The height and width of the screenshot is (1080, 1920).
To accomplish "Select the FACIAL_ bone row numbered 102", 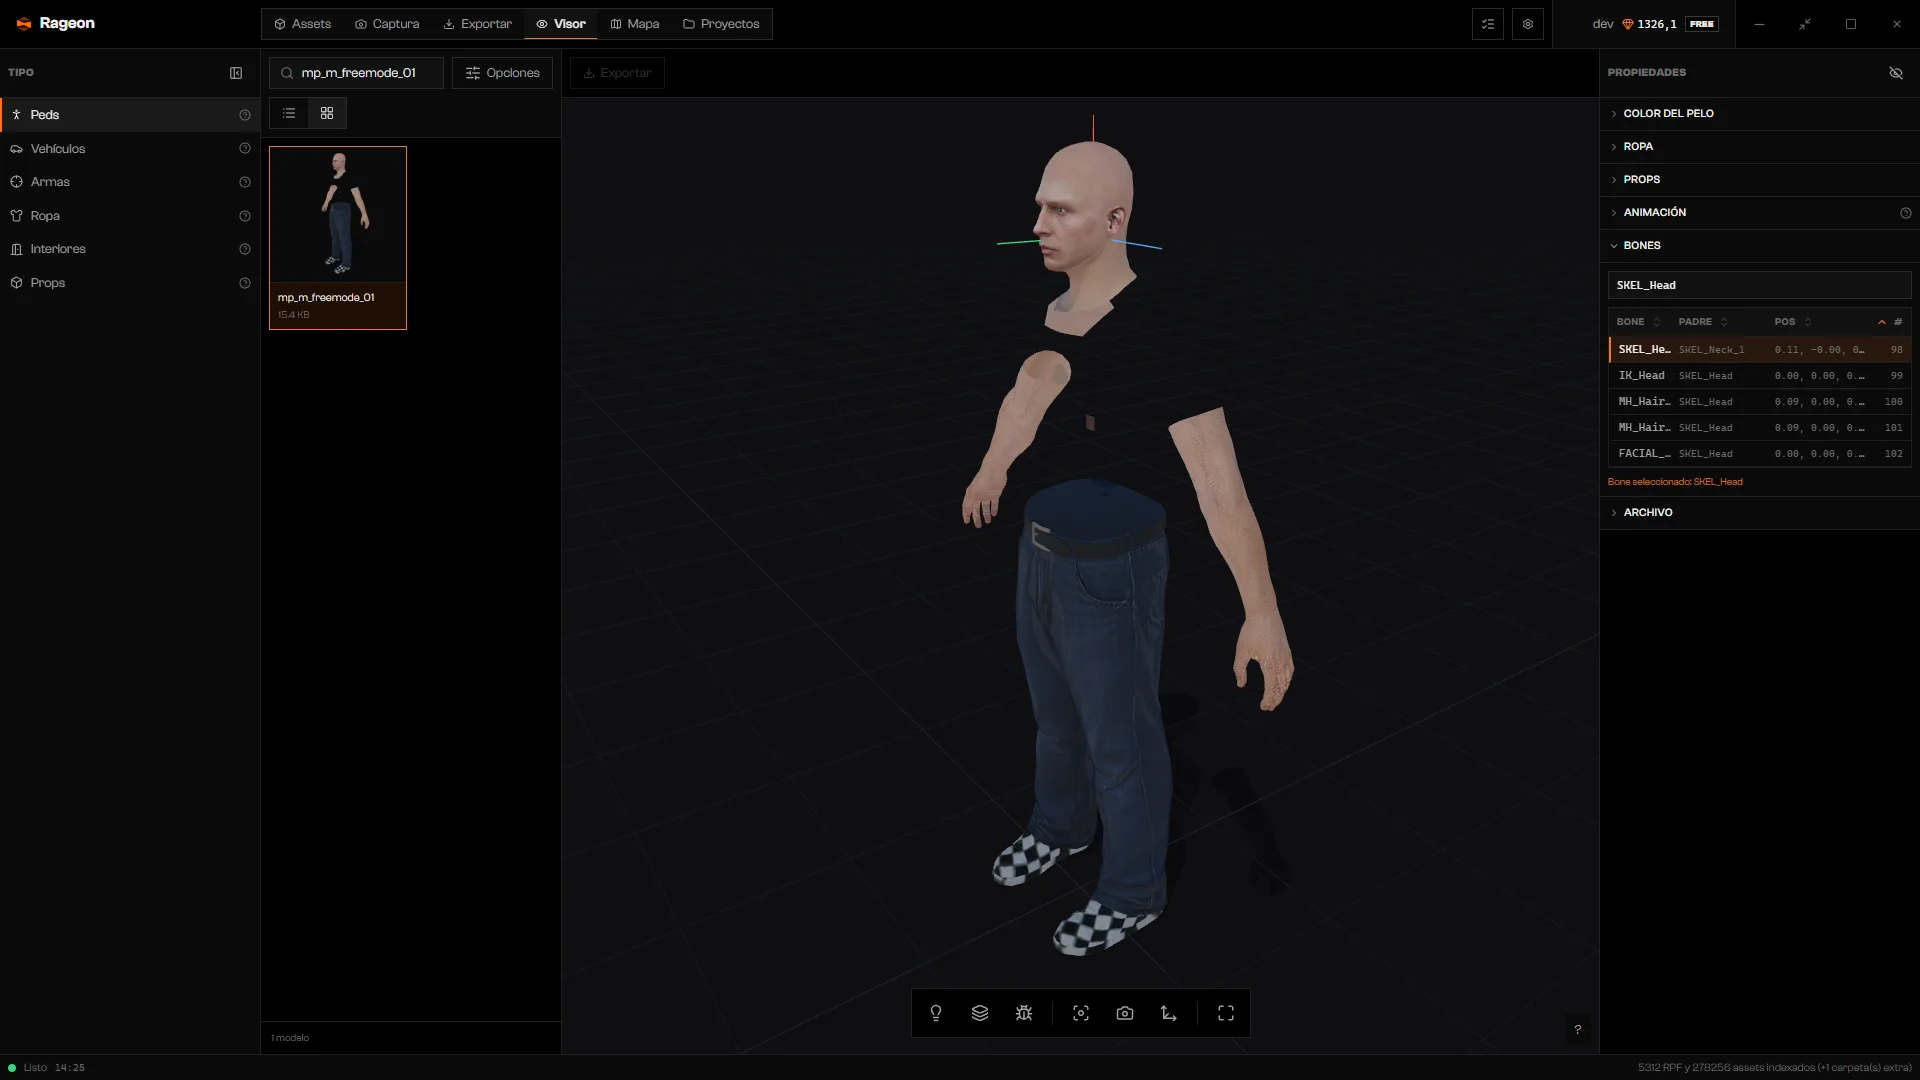I will click(x=1760, y=454).
